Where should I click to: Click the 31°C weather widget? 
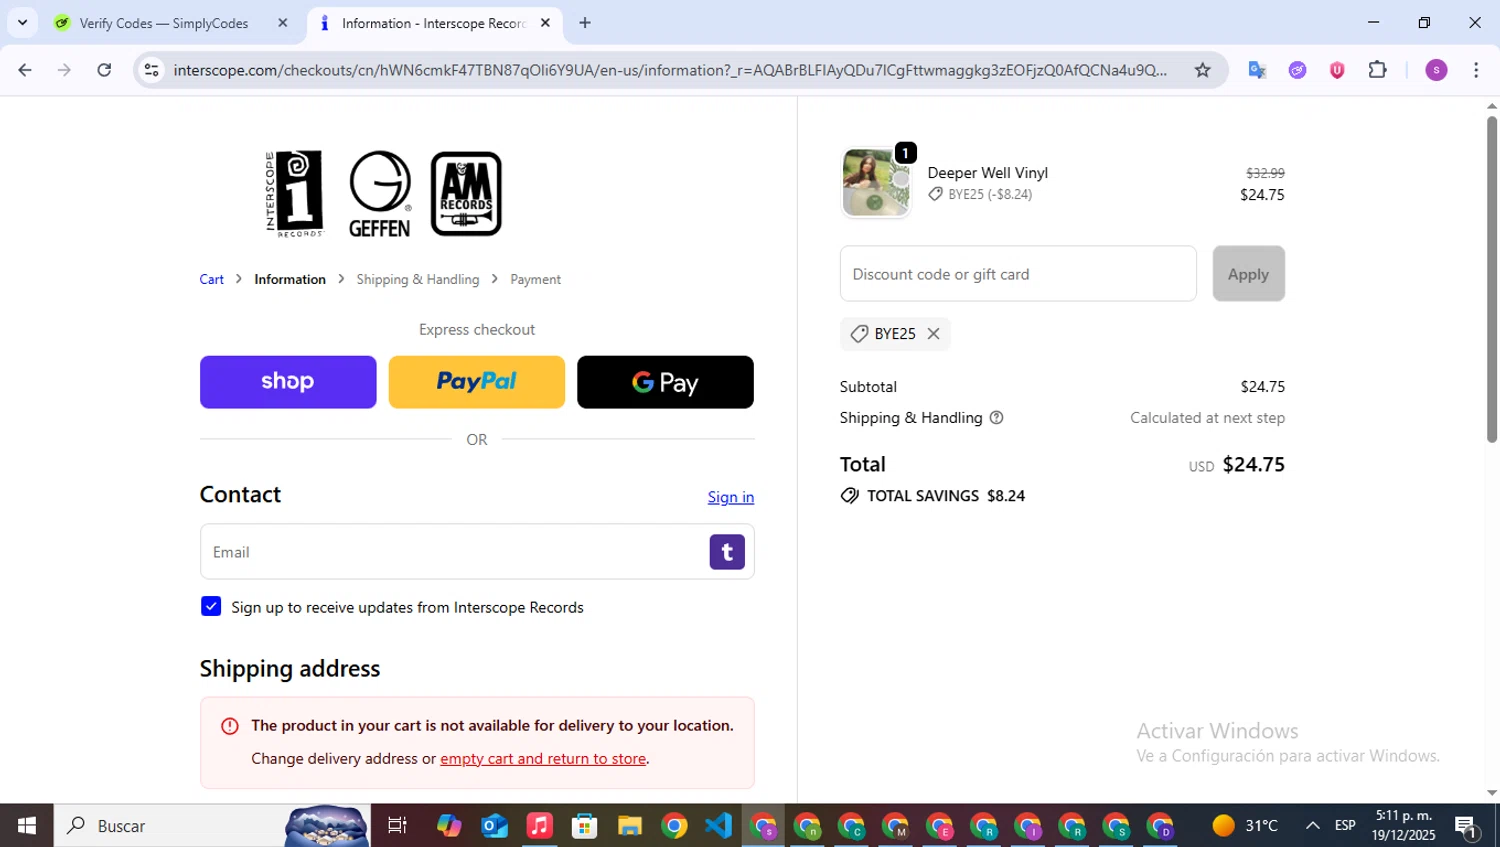coord(1245,826)
